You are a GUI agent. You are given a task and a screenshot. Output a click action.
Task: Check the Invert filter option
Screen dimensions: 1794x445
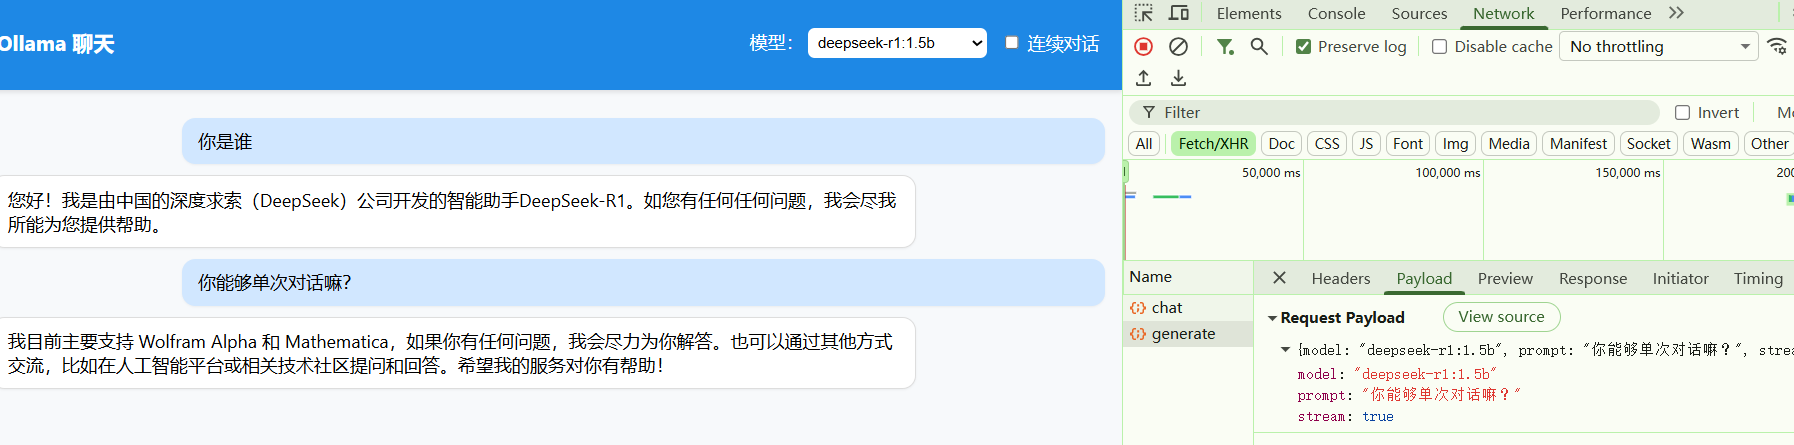[1682, 113]
